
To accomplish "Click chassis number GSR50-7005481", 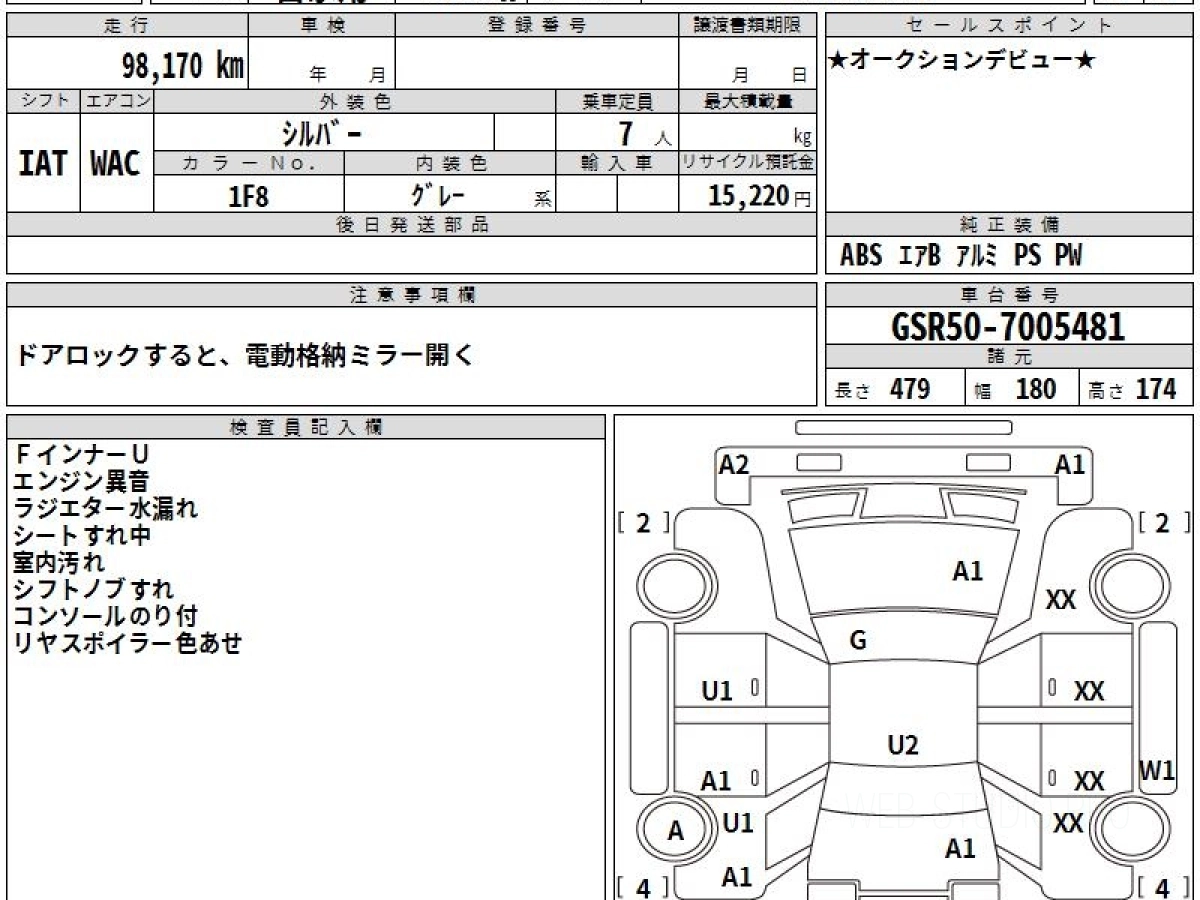I will (1008, 327).
